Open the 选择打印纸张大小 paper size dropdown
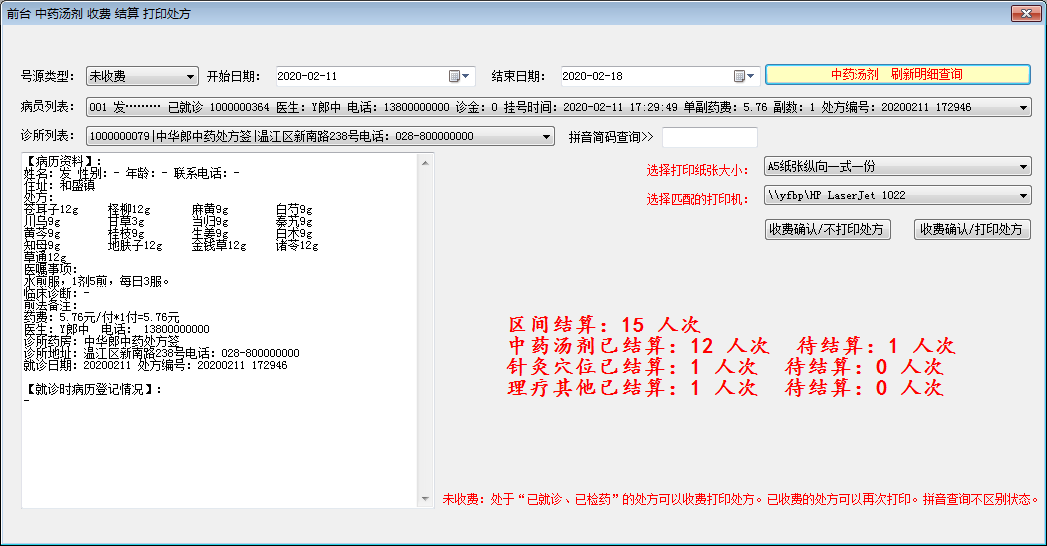This screenshot has width=1047, height=546. [x=1023, y=167]
